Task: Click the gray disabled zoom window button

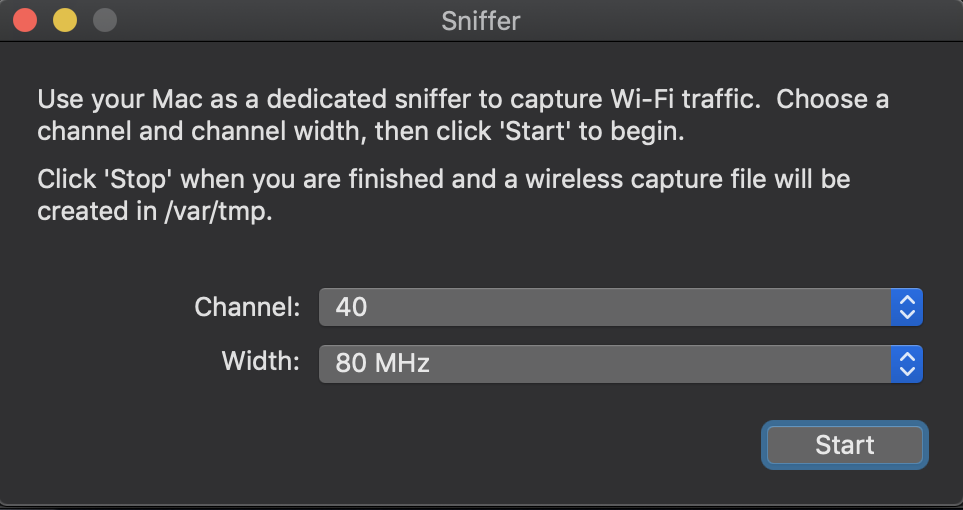Action: click(x=104, y=20)
